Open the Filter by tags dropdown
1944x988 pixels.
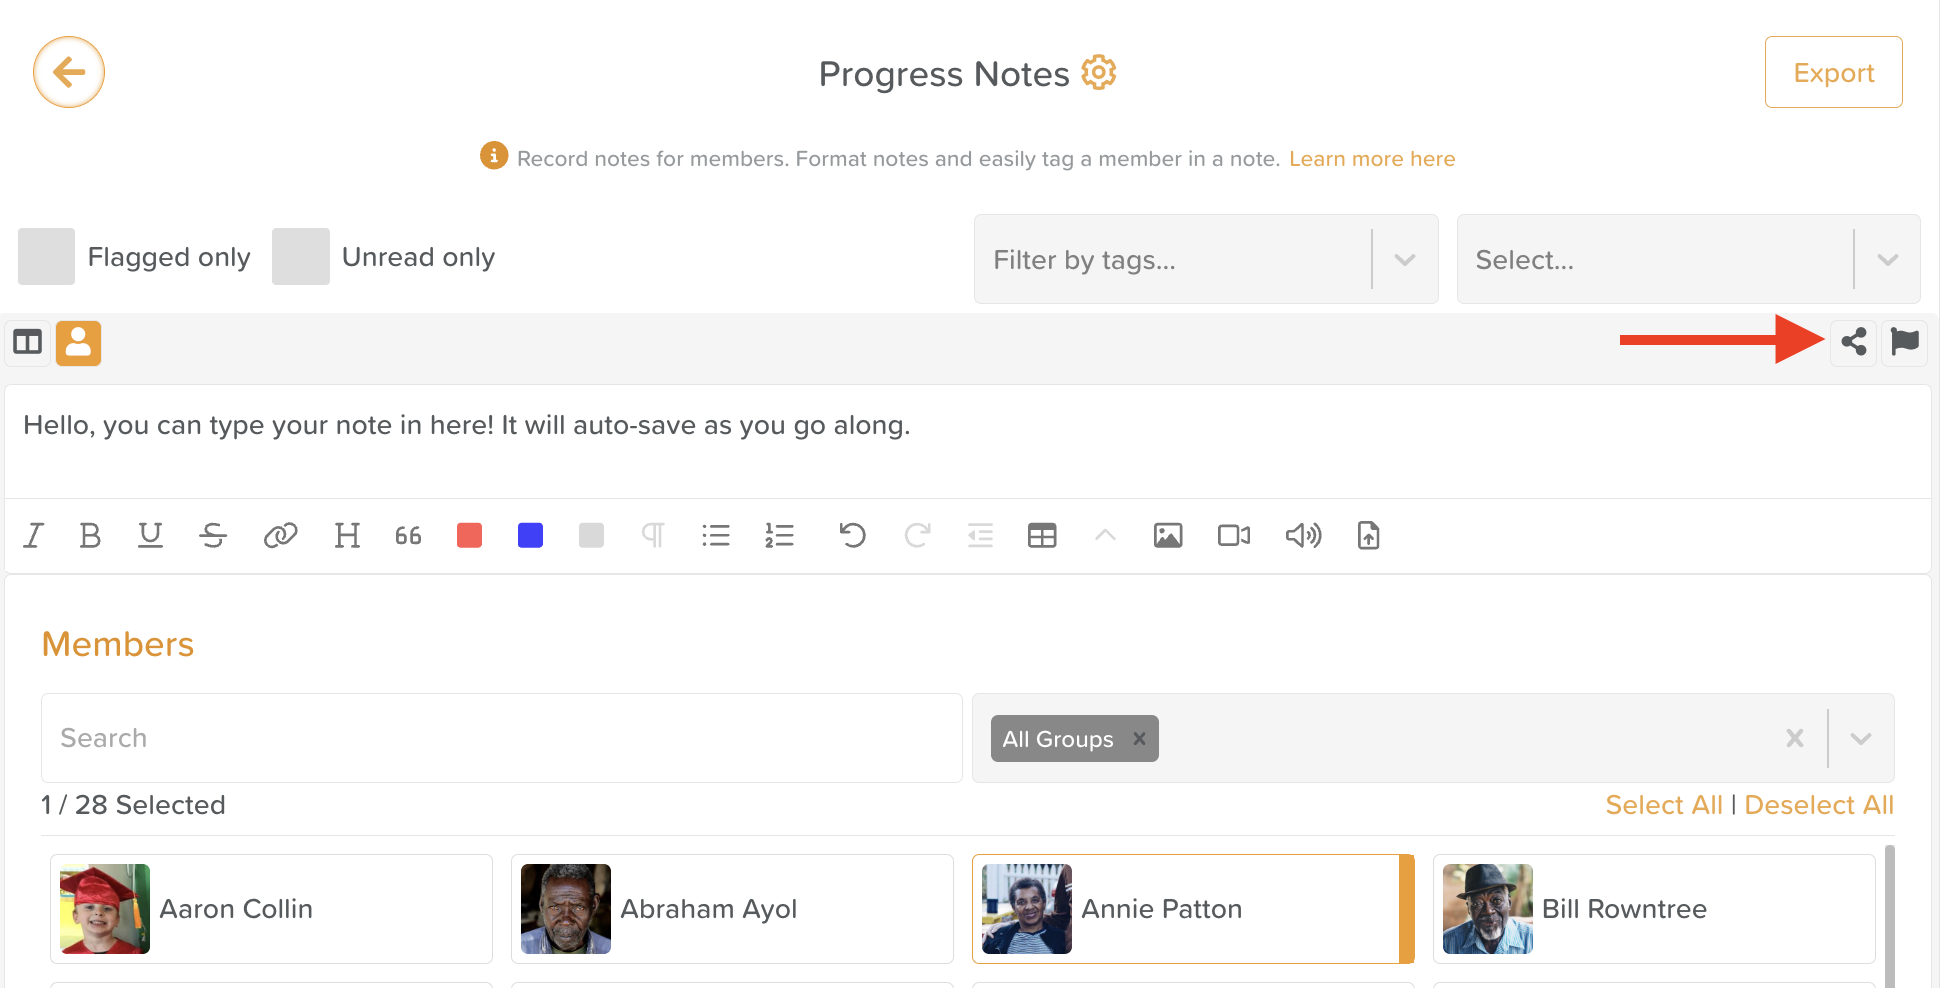[1180, 260]
